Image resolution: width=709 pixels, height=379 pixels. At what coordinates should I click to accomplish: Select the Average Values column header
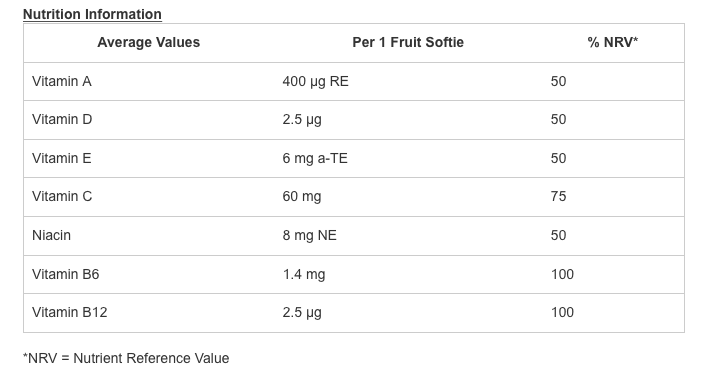(x=148, y=42)
